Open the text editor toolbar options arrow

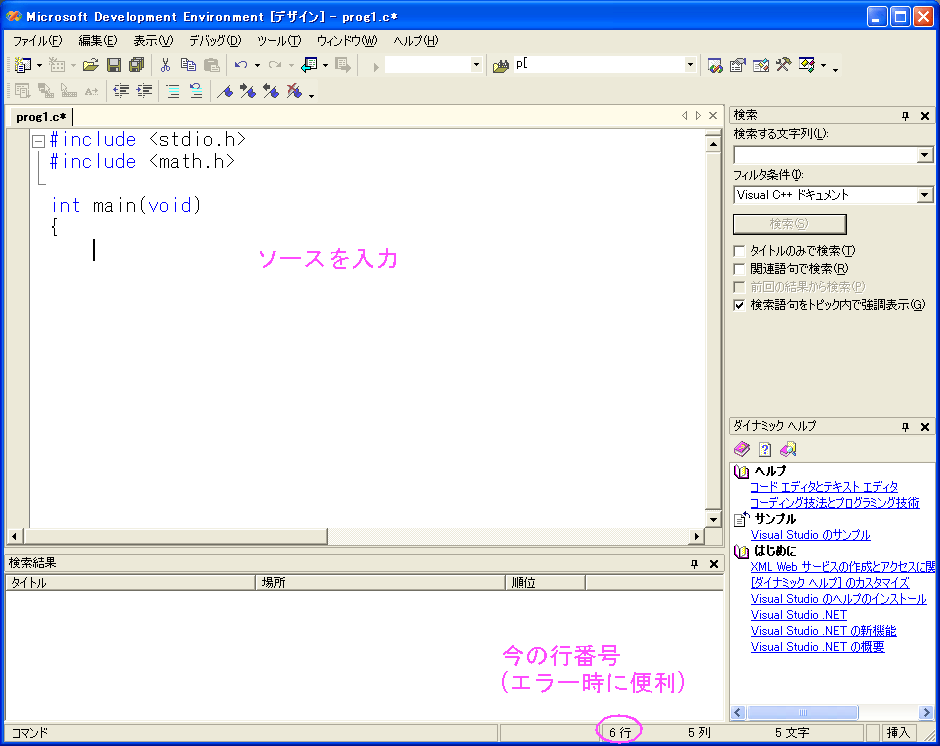tap(312, 94)
